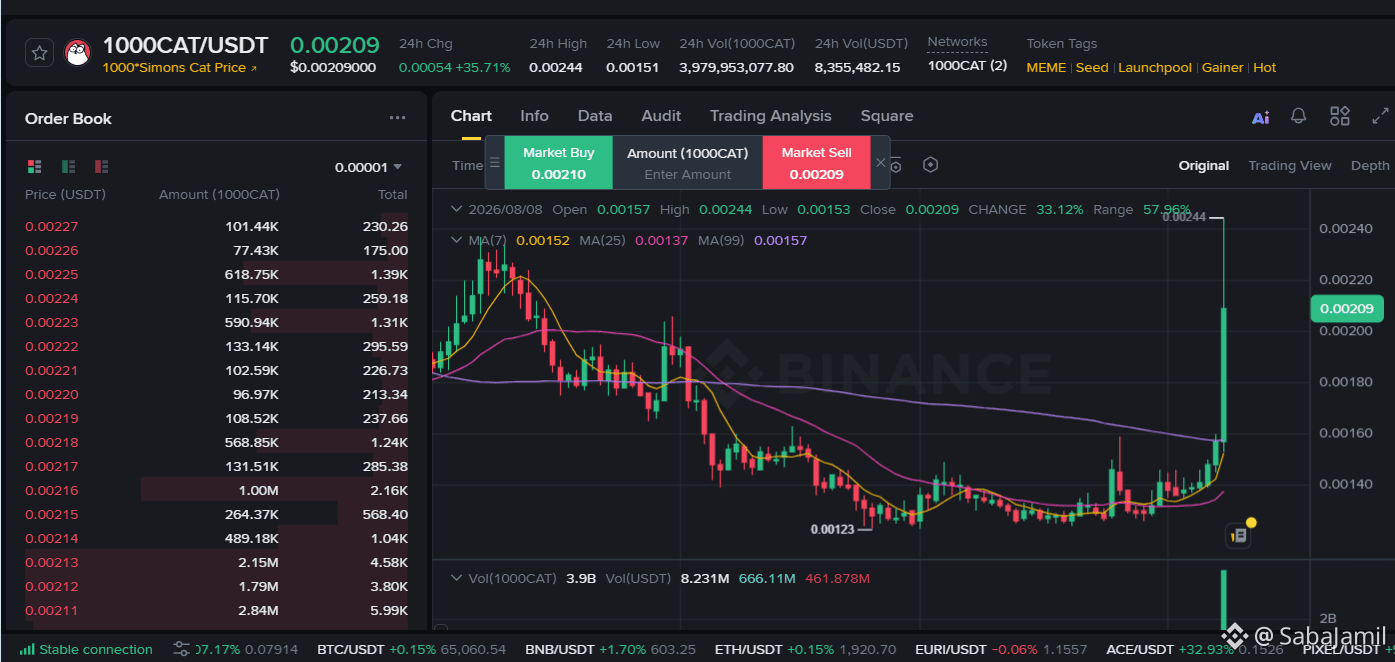Screen dimensions: 1395x662
Task: Open the Order Book more options menu
Action: [397, 118]
